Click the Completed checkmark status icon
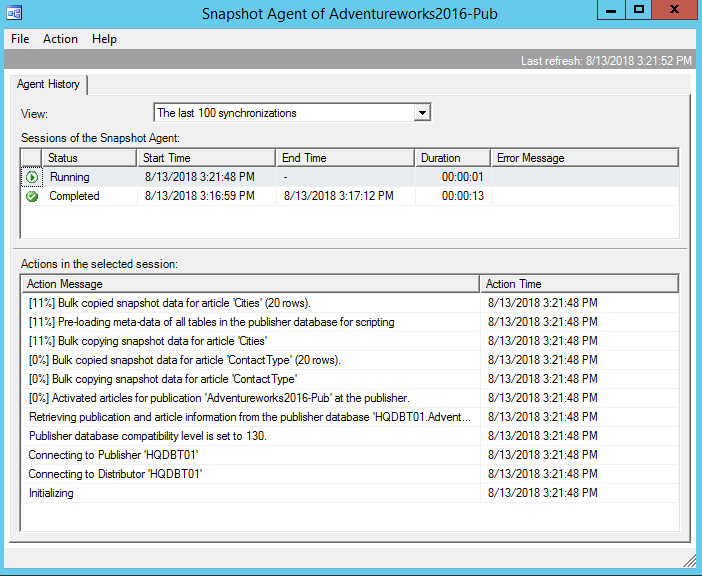 click(x=32, y=196)
